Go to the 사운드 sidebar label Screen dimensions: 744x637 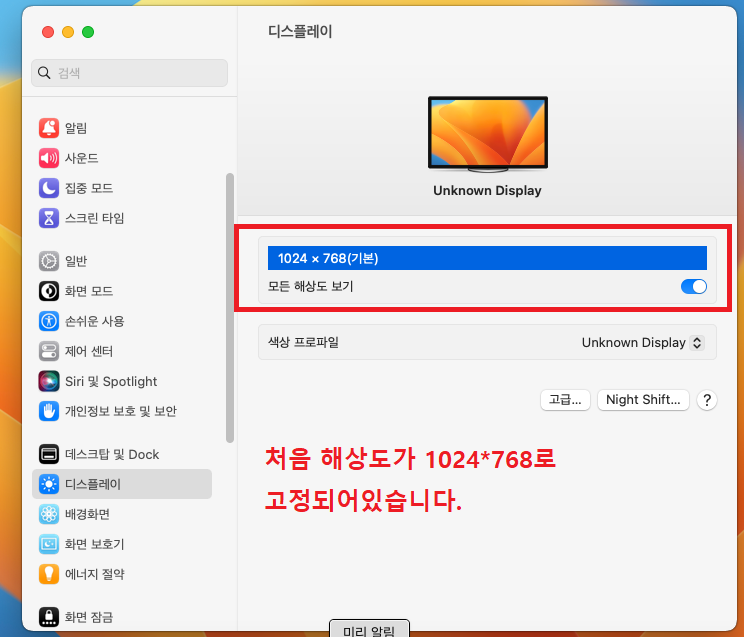tap(82, 158)
